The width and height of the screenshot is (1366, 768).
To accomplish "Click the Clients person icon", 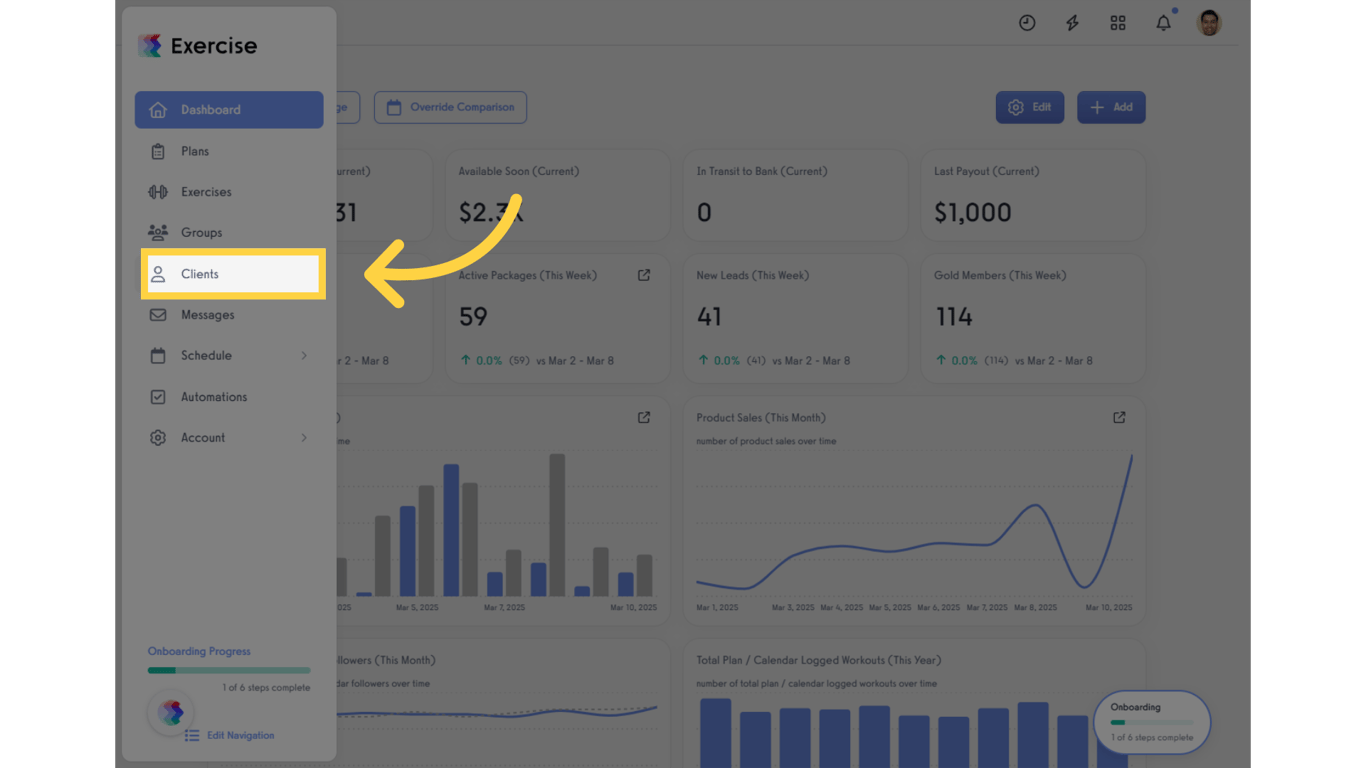I will [x=158, y=274].
